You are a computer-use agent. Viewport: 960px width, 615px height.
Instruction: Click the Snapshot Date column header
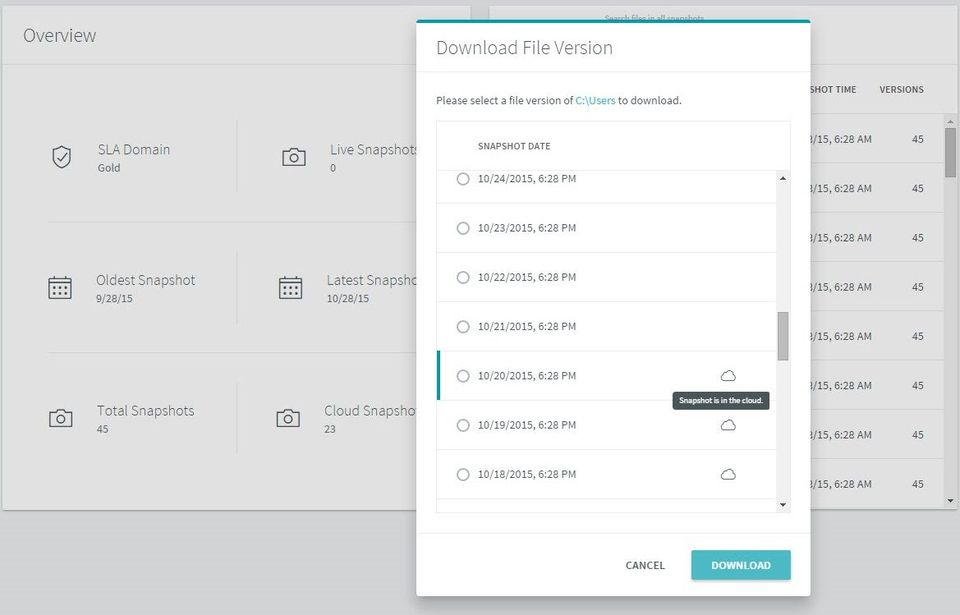coord(514,146)
